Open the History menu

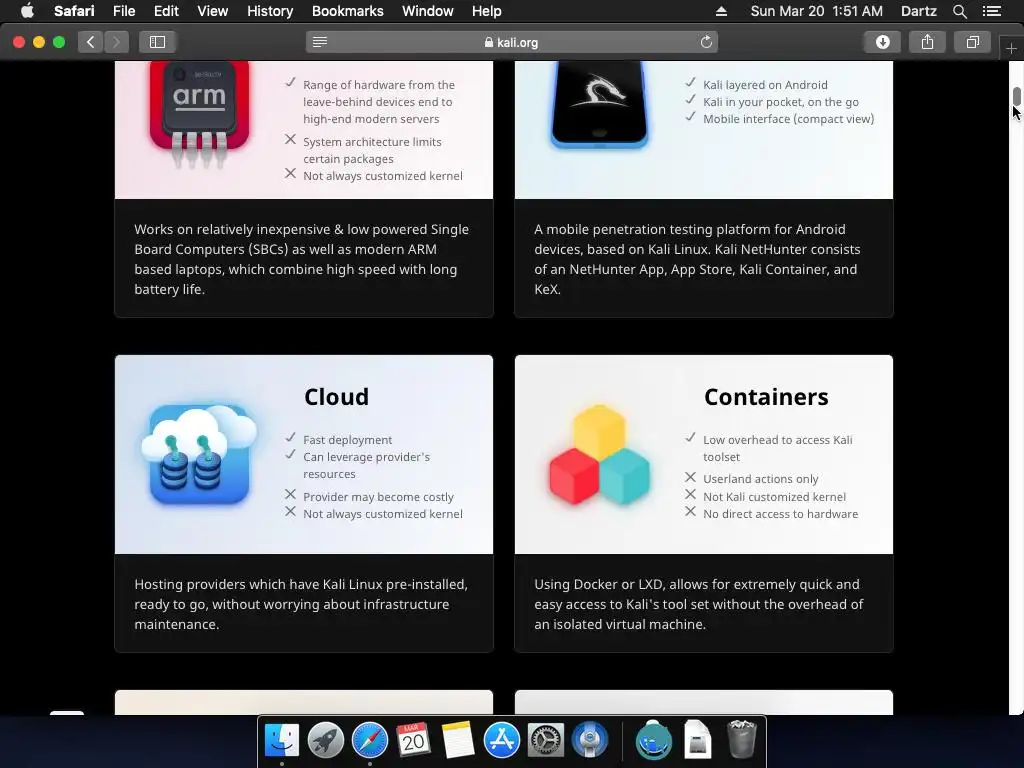click(270, 11)
